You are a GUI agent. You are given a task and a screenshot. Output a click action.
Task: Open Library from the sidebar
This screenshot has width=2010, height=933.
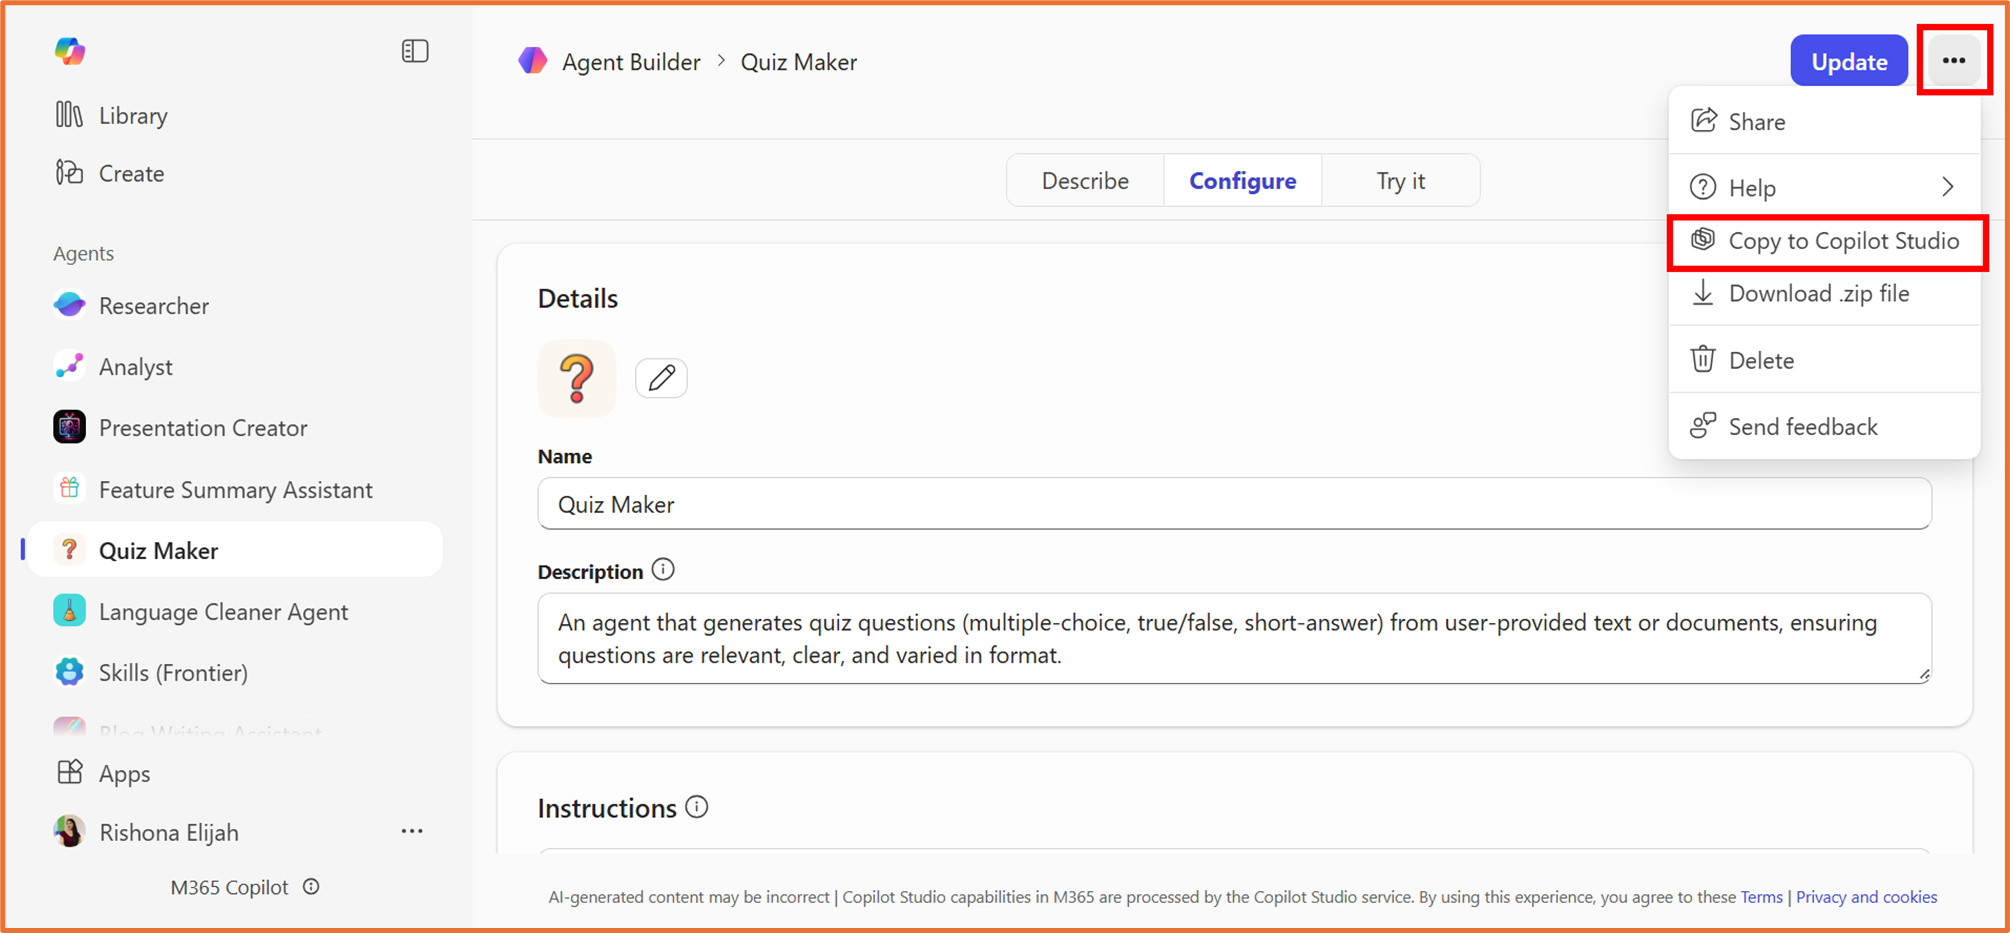tap(112, 116)
